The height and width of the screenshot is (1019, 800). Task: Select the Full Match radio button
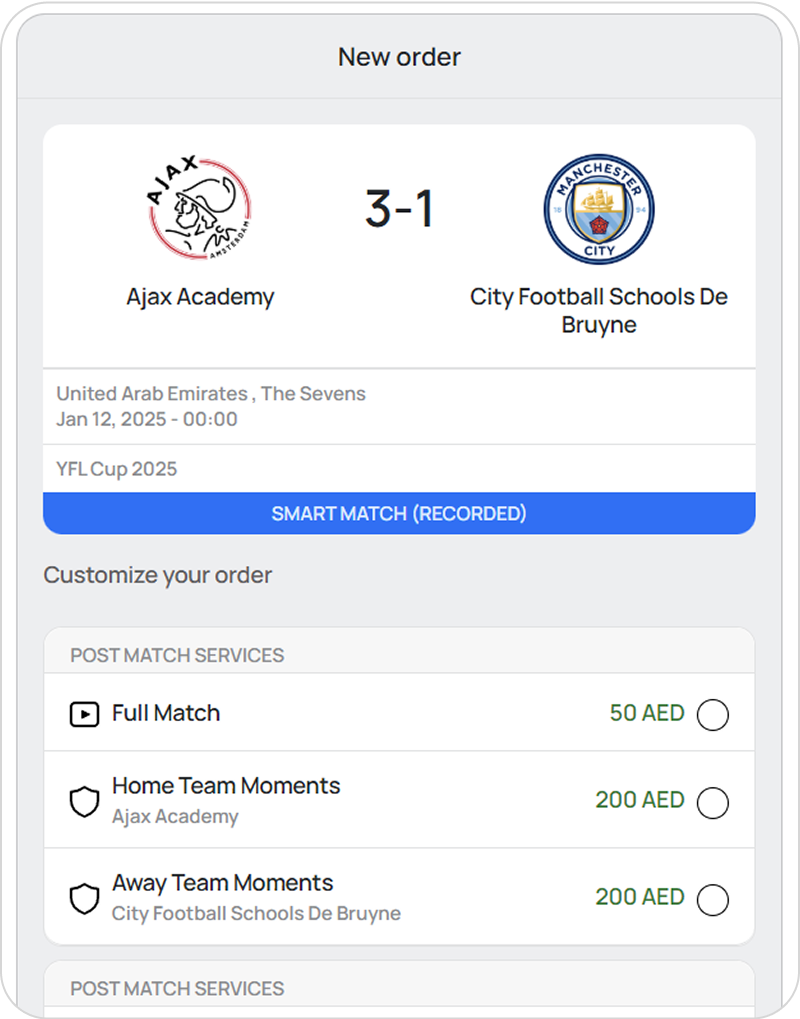pos(712,715)
